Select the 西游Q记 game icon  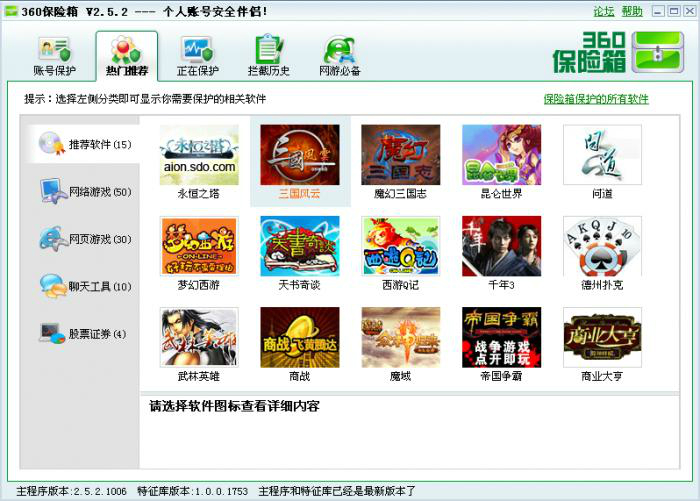400,246
